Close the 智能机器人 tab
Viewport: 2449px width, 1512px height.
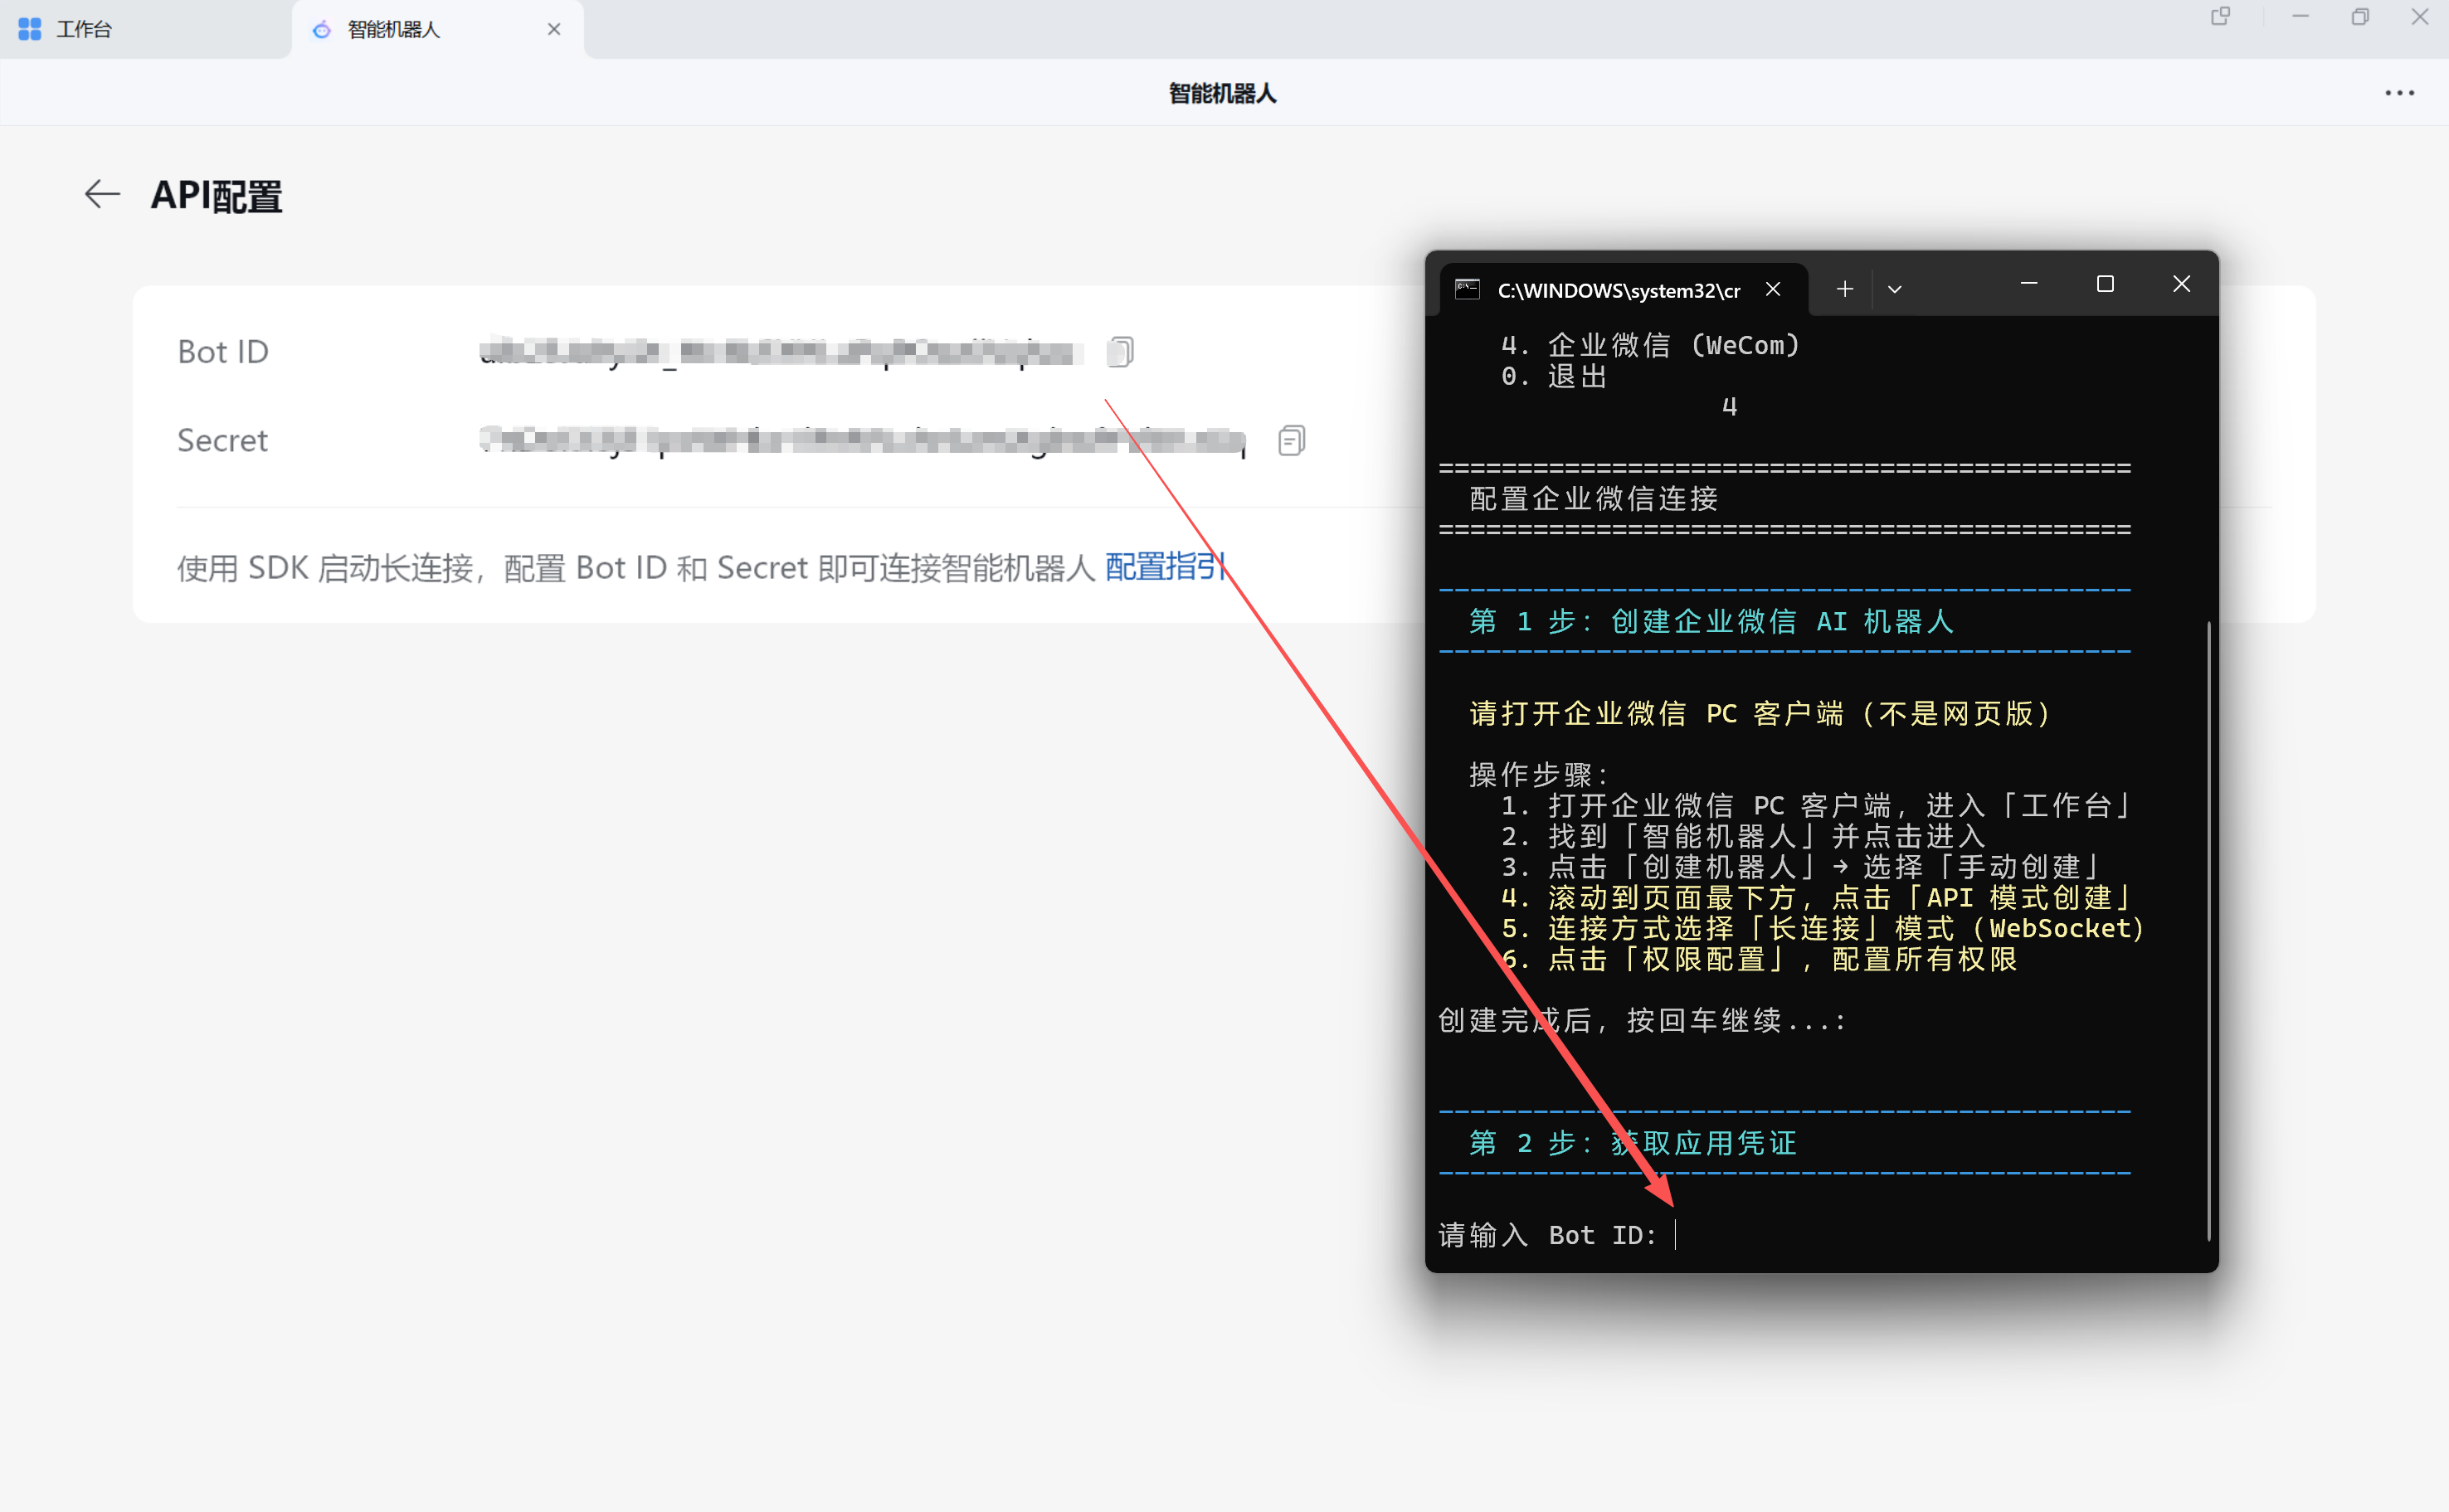[554, 29]
